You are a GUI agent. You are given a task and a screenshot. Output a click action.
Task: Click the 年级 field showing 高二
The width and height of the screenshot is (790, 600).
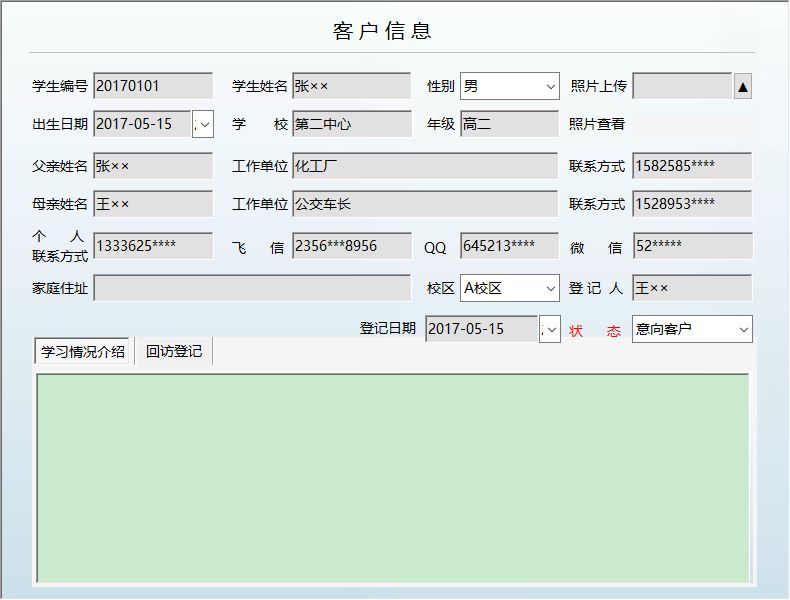tap(509, 124)
